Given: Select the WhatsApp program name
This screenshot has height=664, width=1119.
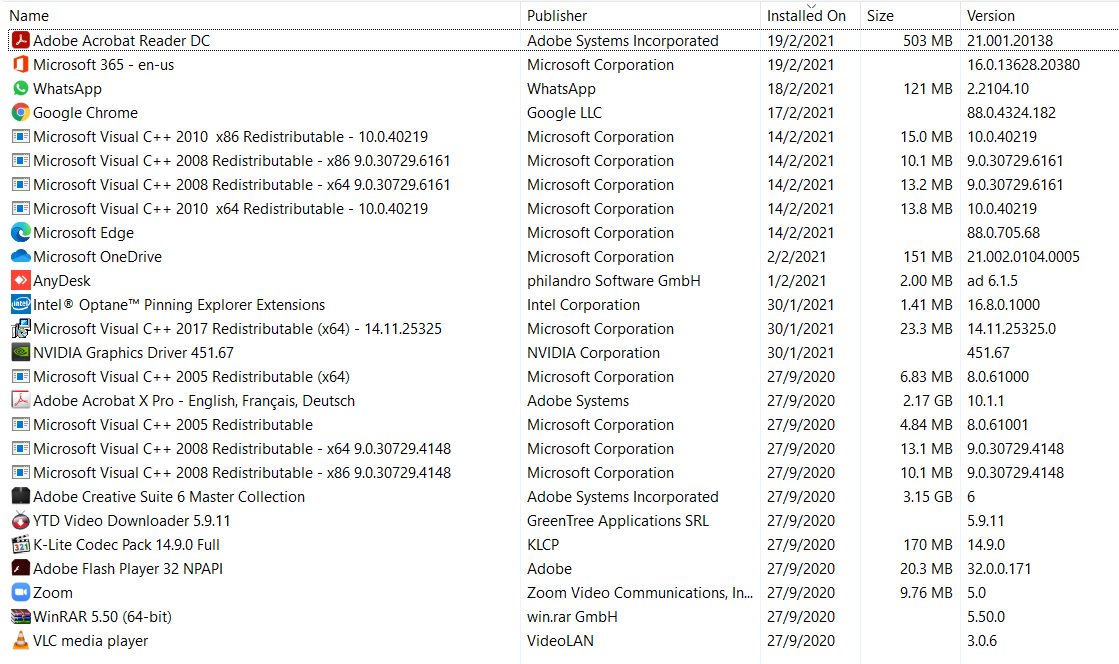Looking at the screenshot, I should point(67,89).
